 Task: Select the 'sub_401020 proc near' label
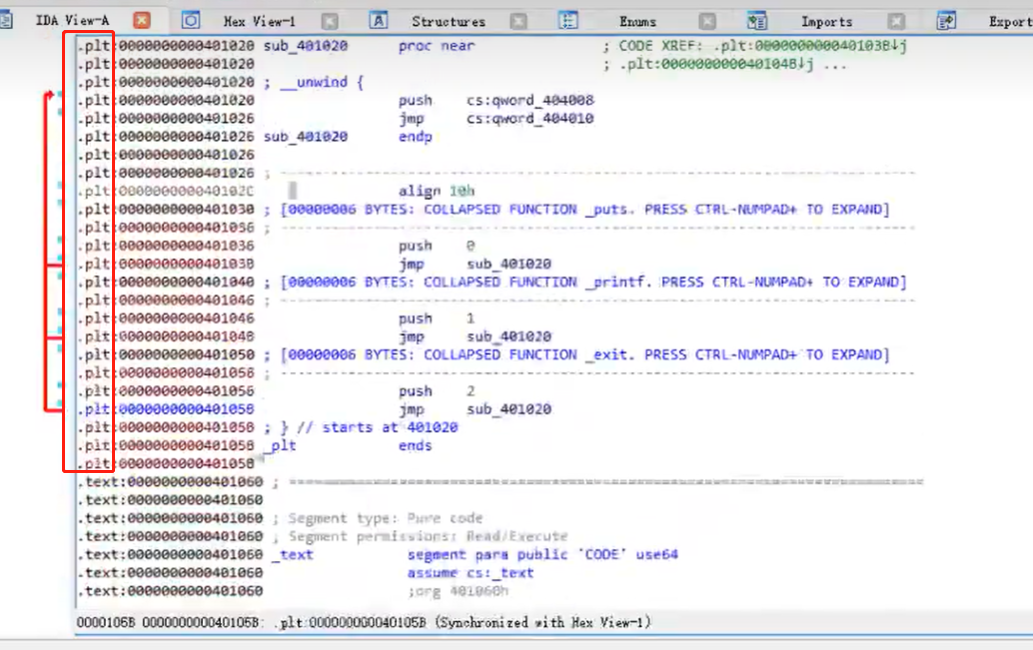369,46
